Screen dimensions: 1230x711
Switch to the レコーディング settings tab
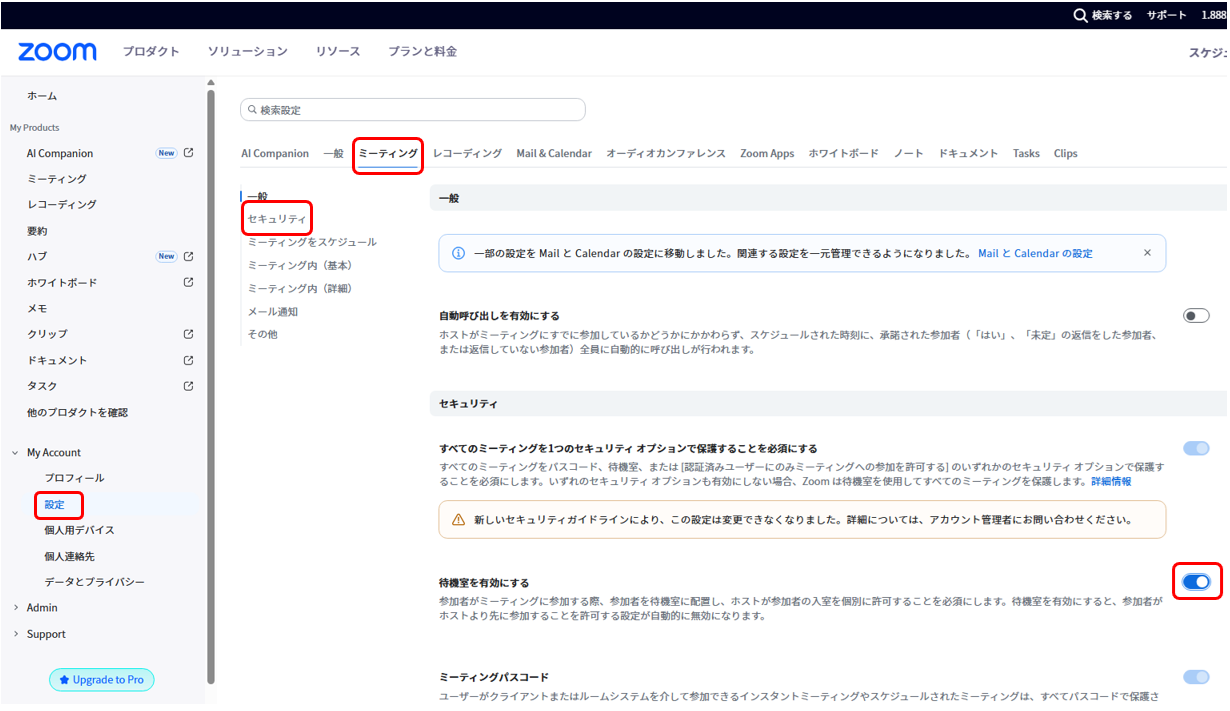pyautogui.click(x=467, y=153)
